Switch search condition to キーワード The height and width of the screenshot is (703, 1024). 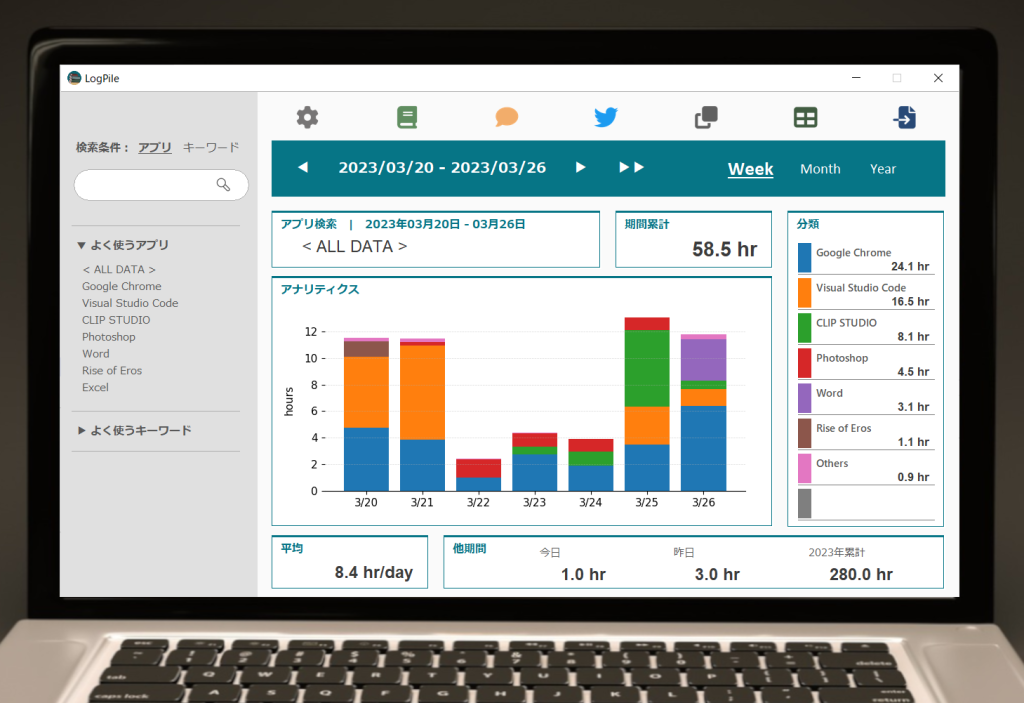(x=211, y=147)
